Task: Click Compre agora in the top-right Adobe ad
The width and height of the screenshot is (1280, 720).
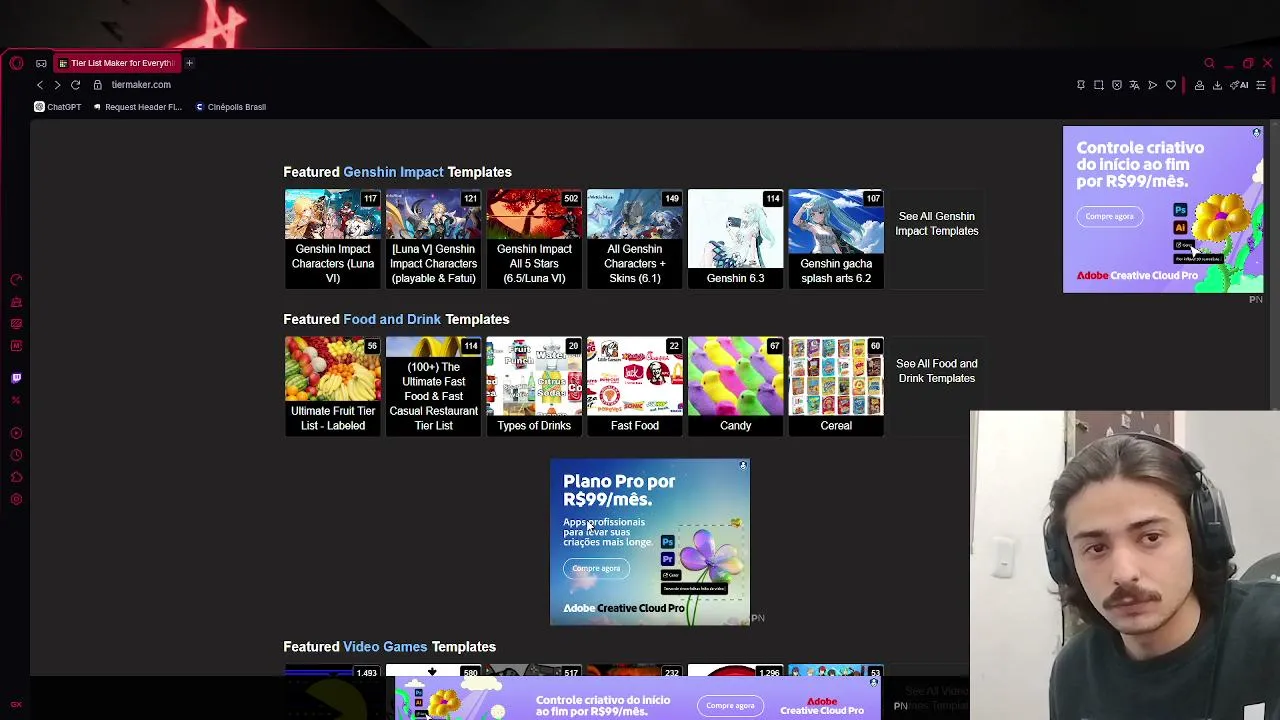Action: pos(1110,216)
